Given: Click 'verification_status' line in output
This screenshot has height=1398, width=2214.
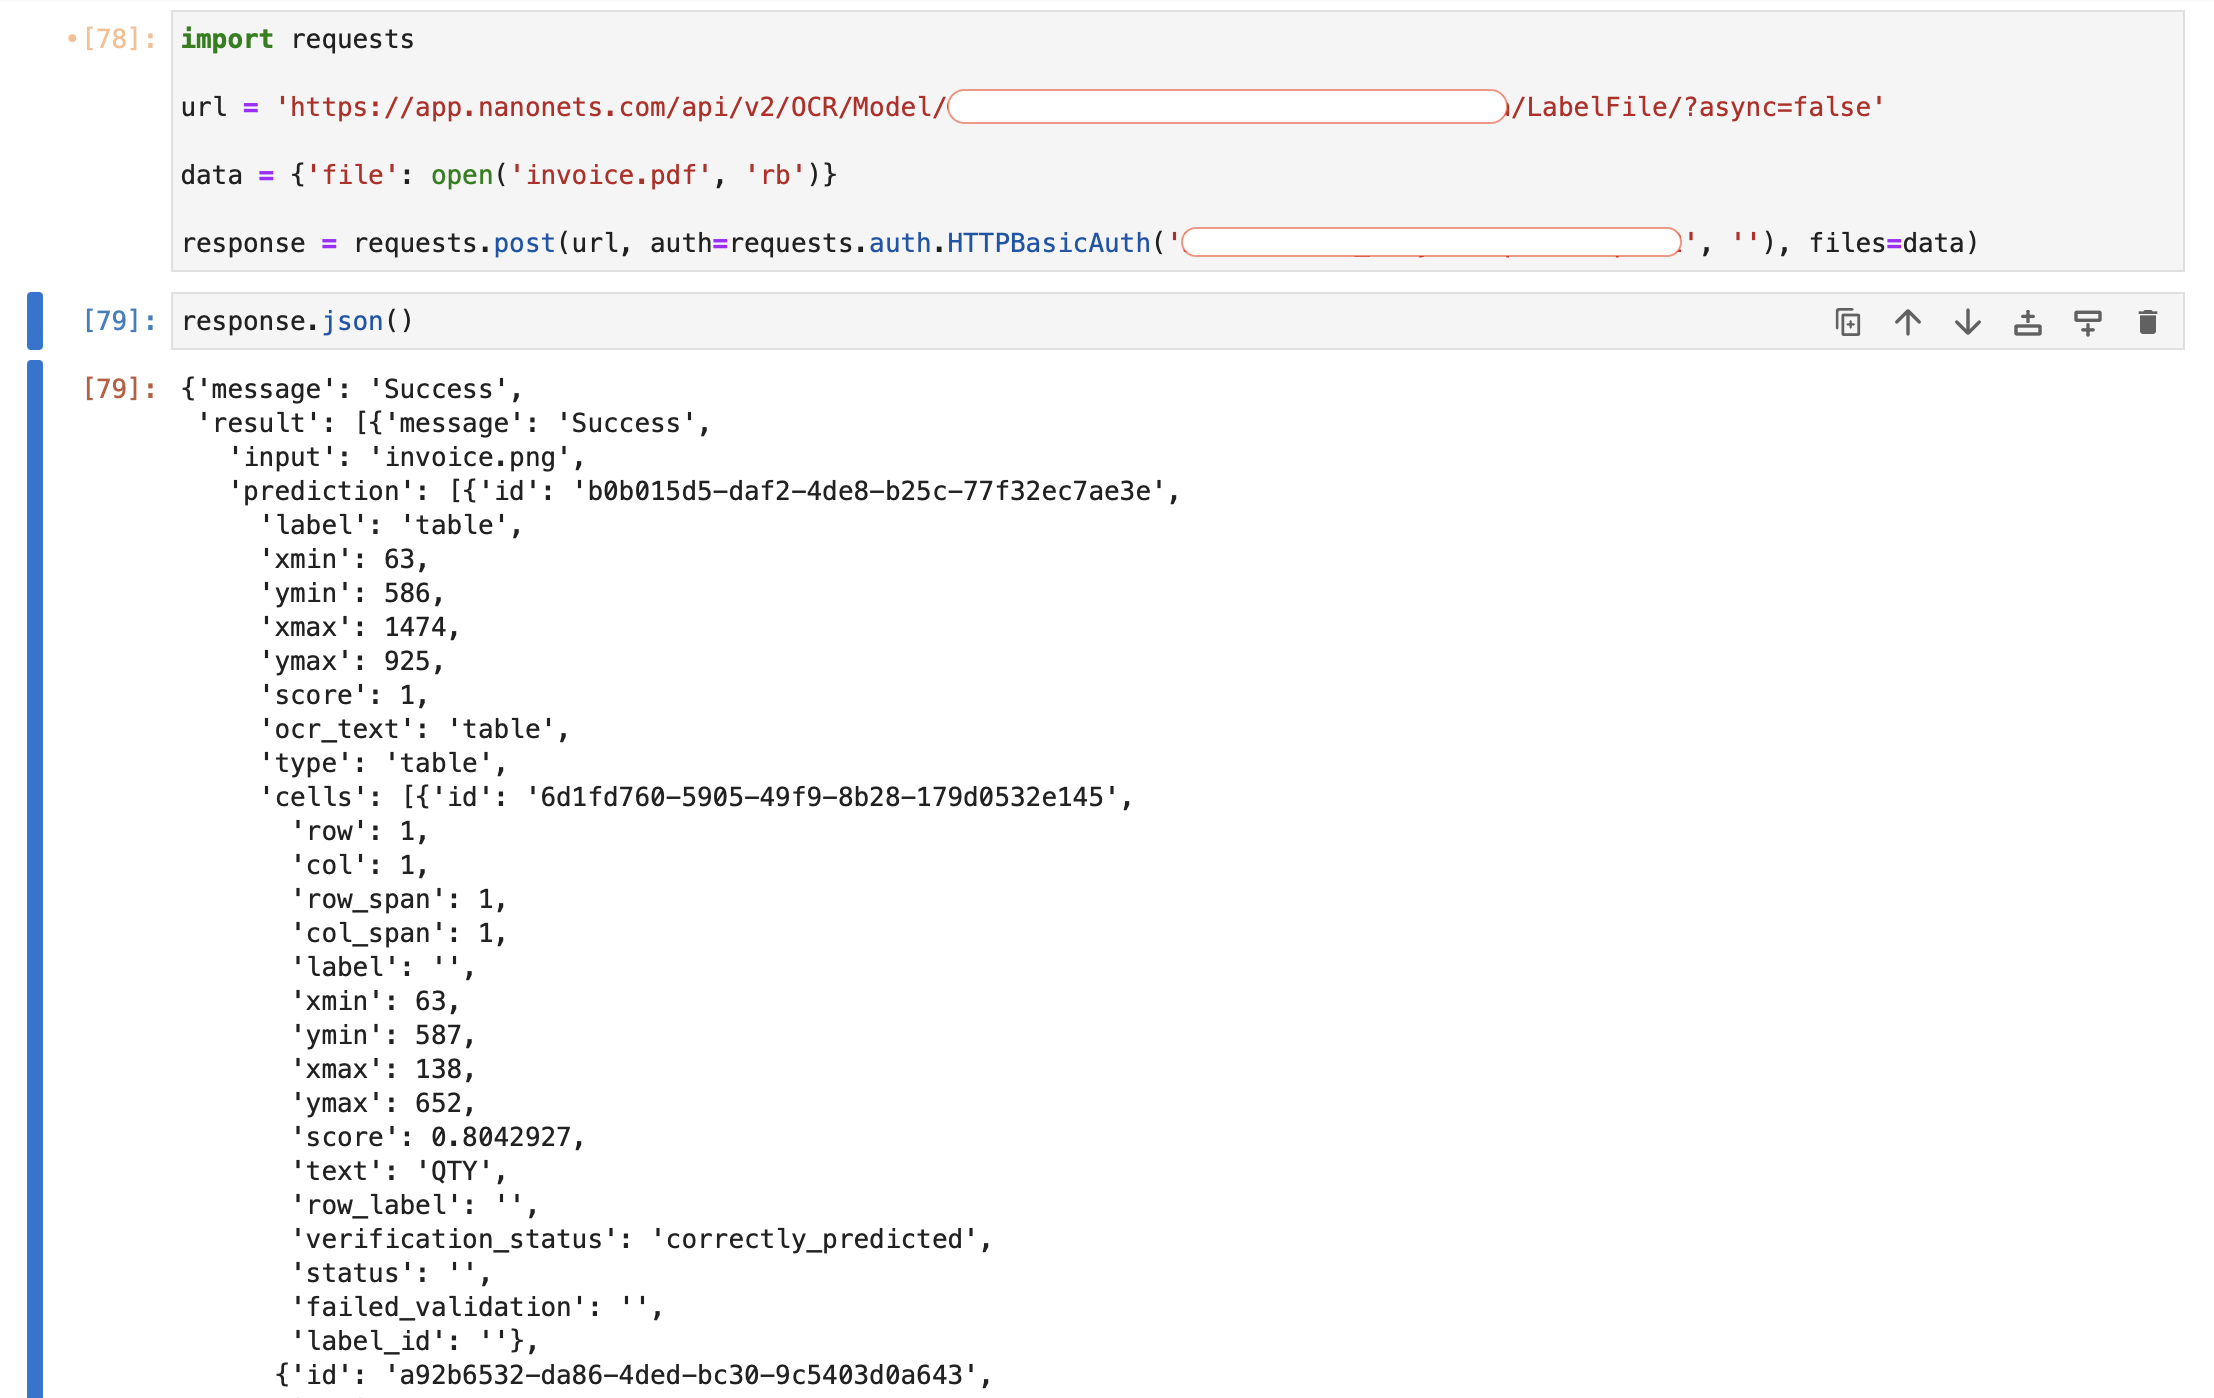Looking at the screenshot, I should pos(640,1239).
